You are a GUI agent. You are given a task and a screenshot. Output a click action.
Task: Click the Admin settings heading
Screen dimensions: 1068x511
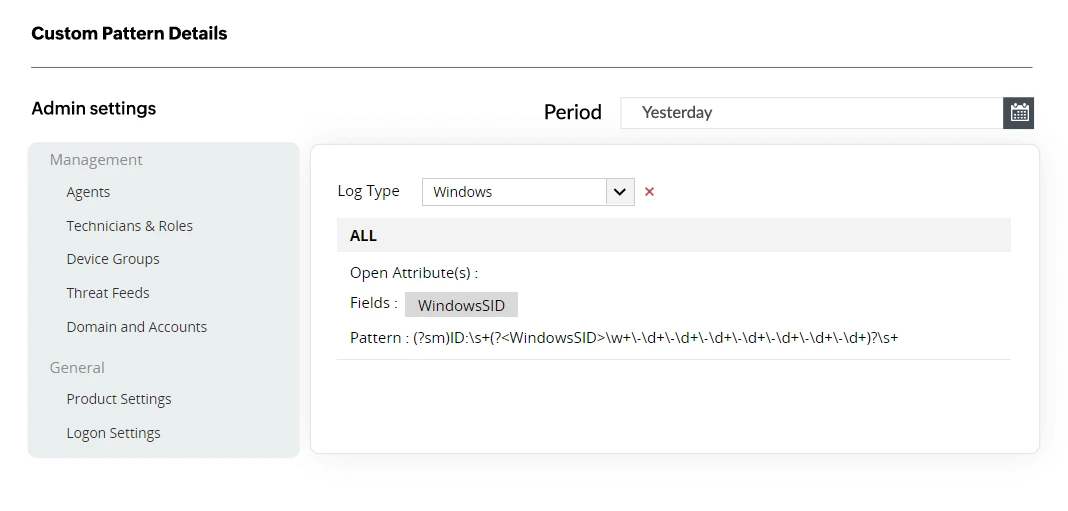[94, 109]
